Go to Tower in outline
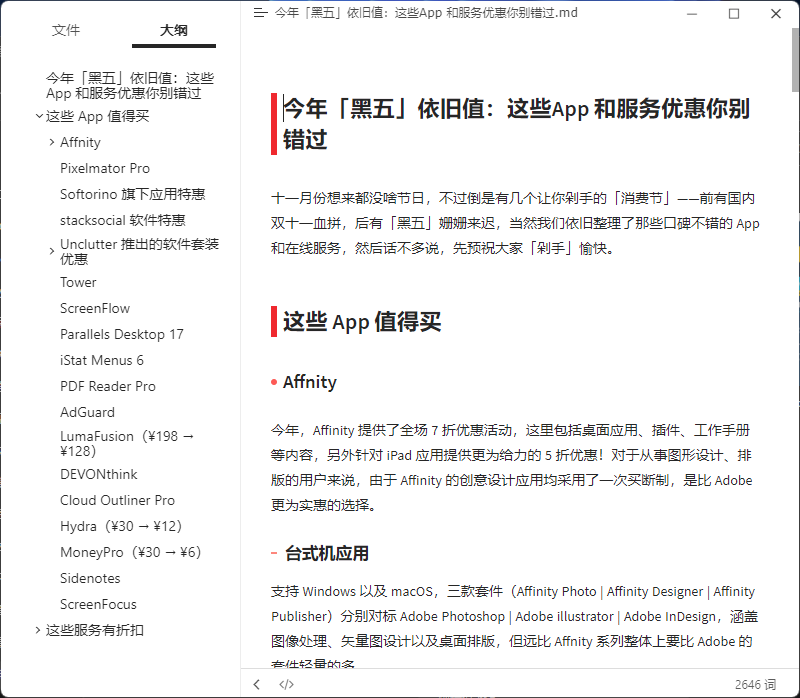This screenshot has width=800, height=698. click(78, 282)
